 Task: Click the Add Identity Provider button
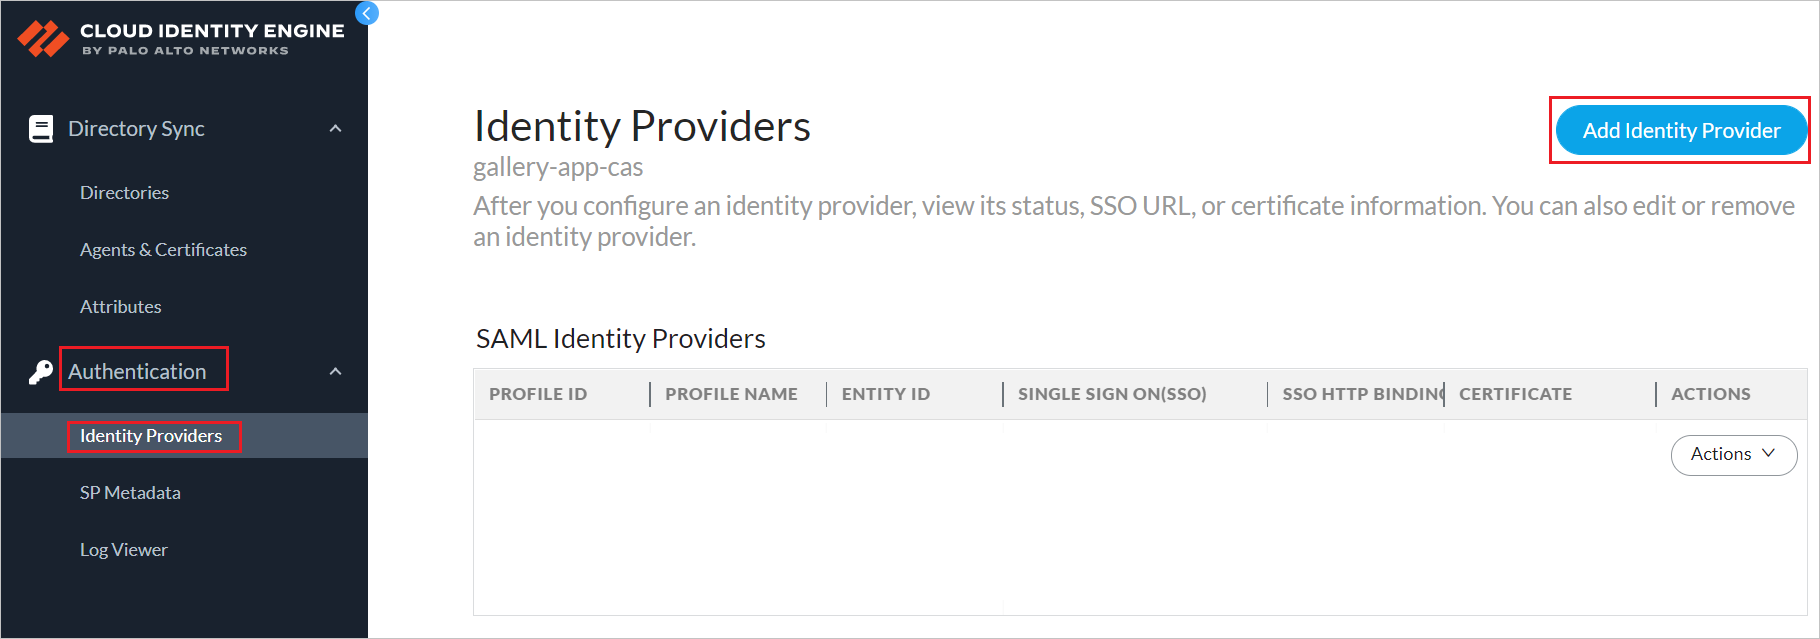(x=1681, y=131)
